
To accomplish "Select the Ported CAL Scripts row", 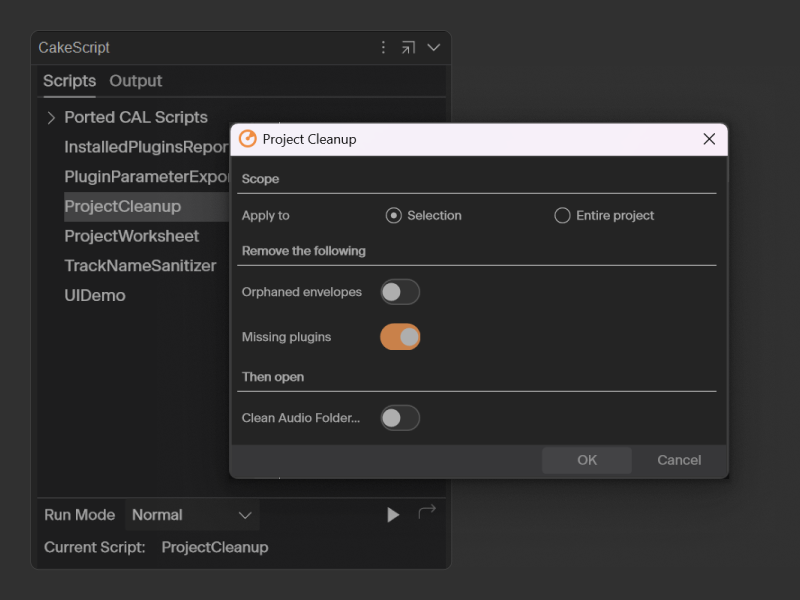I will [136, 117].
